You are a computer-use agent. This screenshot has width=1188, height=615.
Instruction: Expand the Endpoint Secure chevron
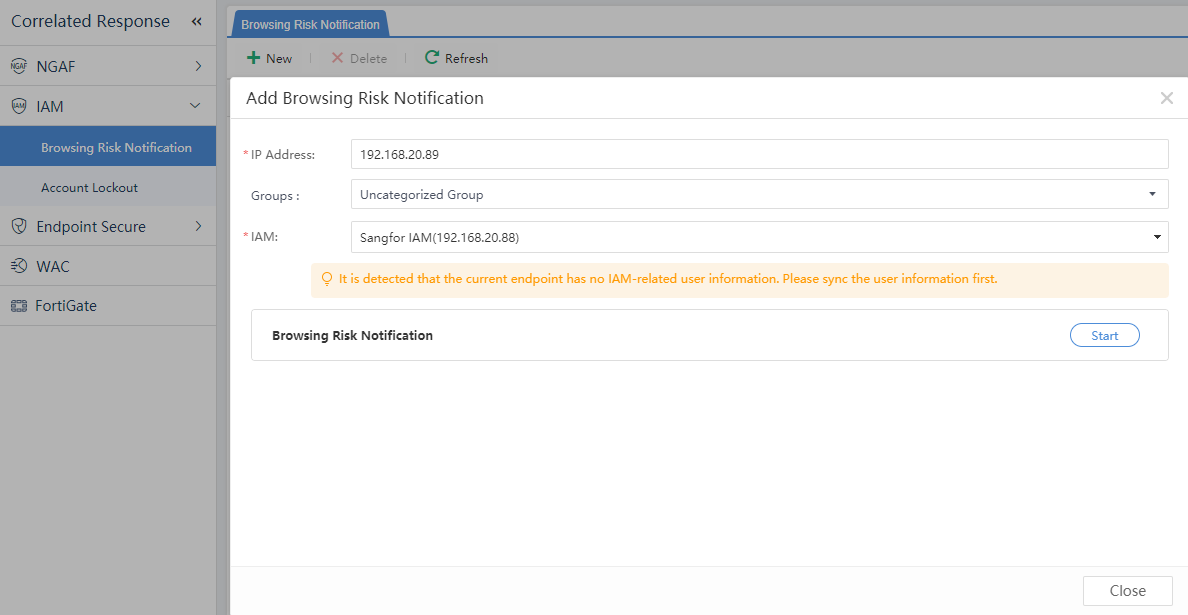pyautogui.click(x=198, y=227)
